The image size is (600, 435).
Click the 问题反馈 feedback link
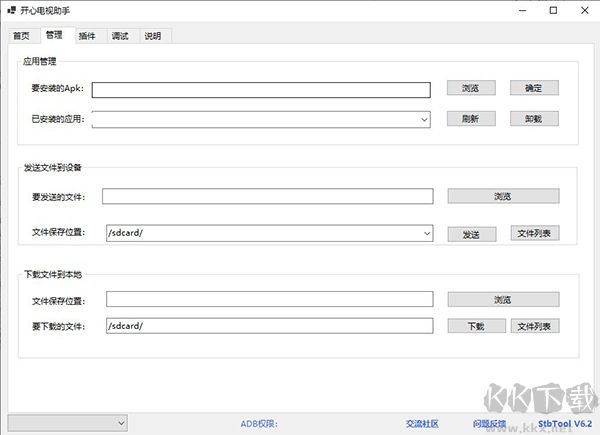tap(488, 424)
